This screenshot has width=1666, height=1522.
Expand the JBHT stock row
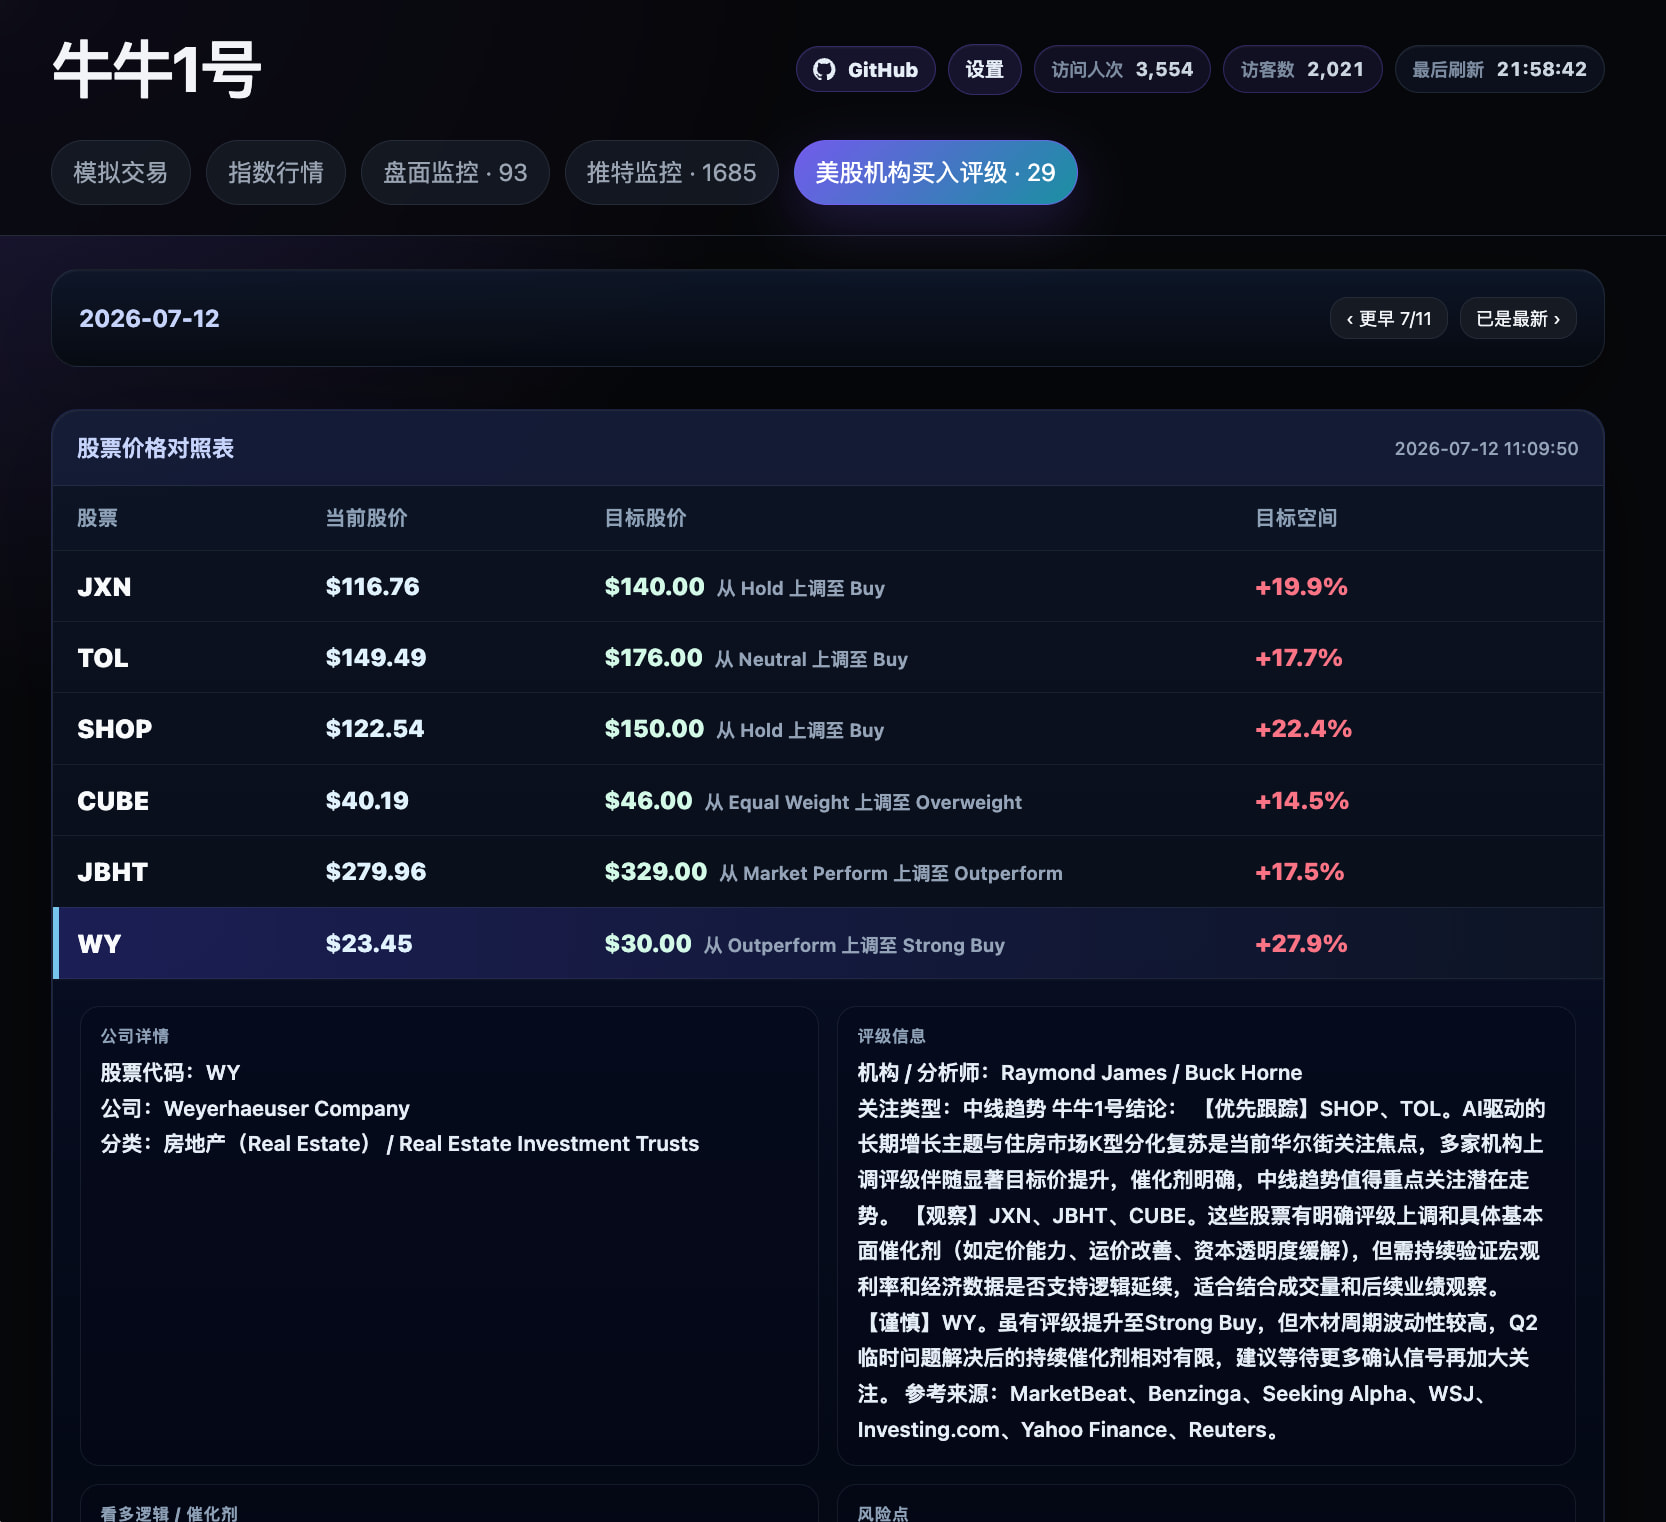[828, 872]
